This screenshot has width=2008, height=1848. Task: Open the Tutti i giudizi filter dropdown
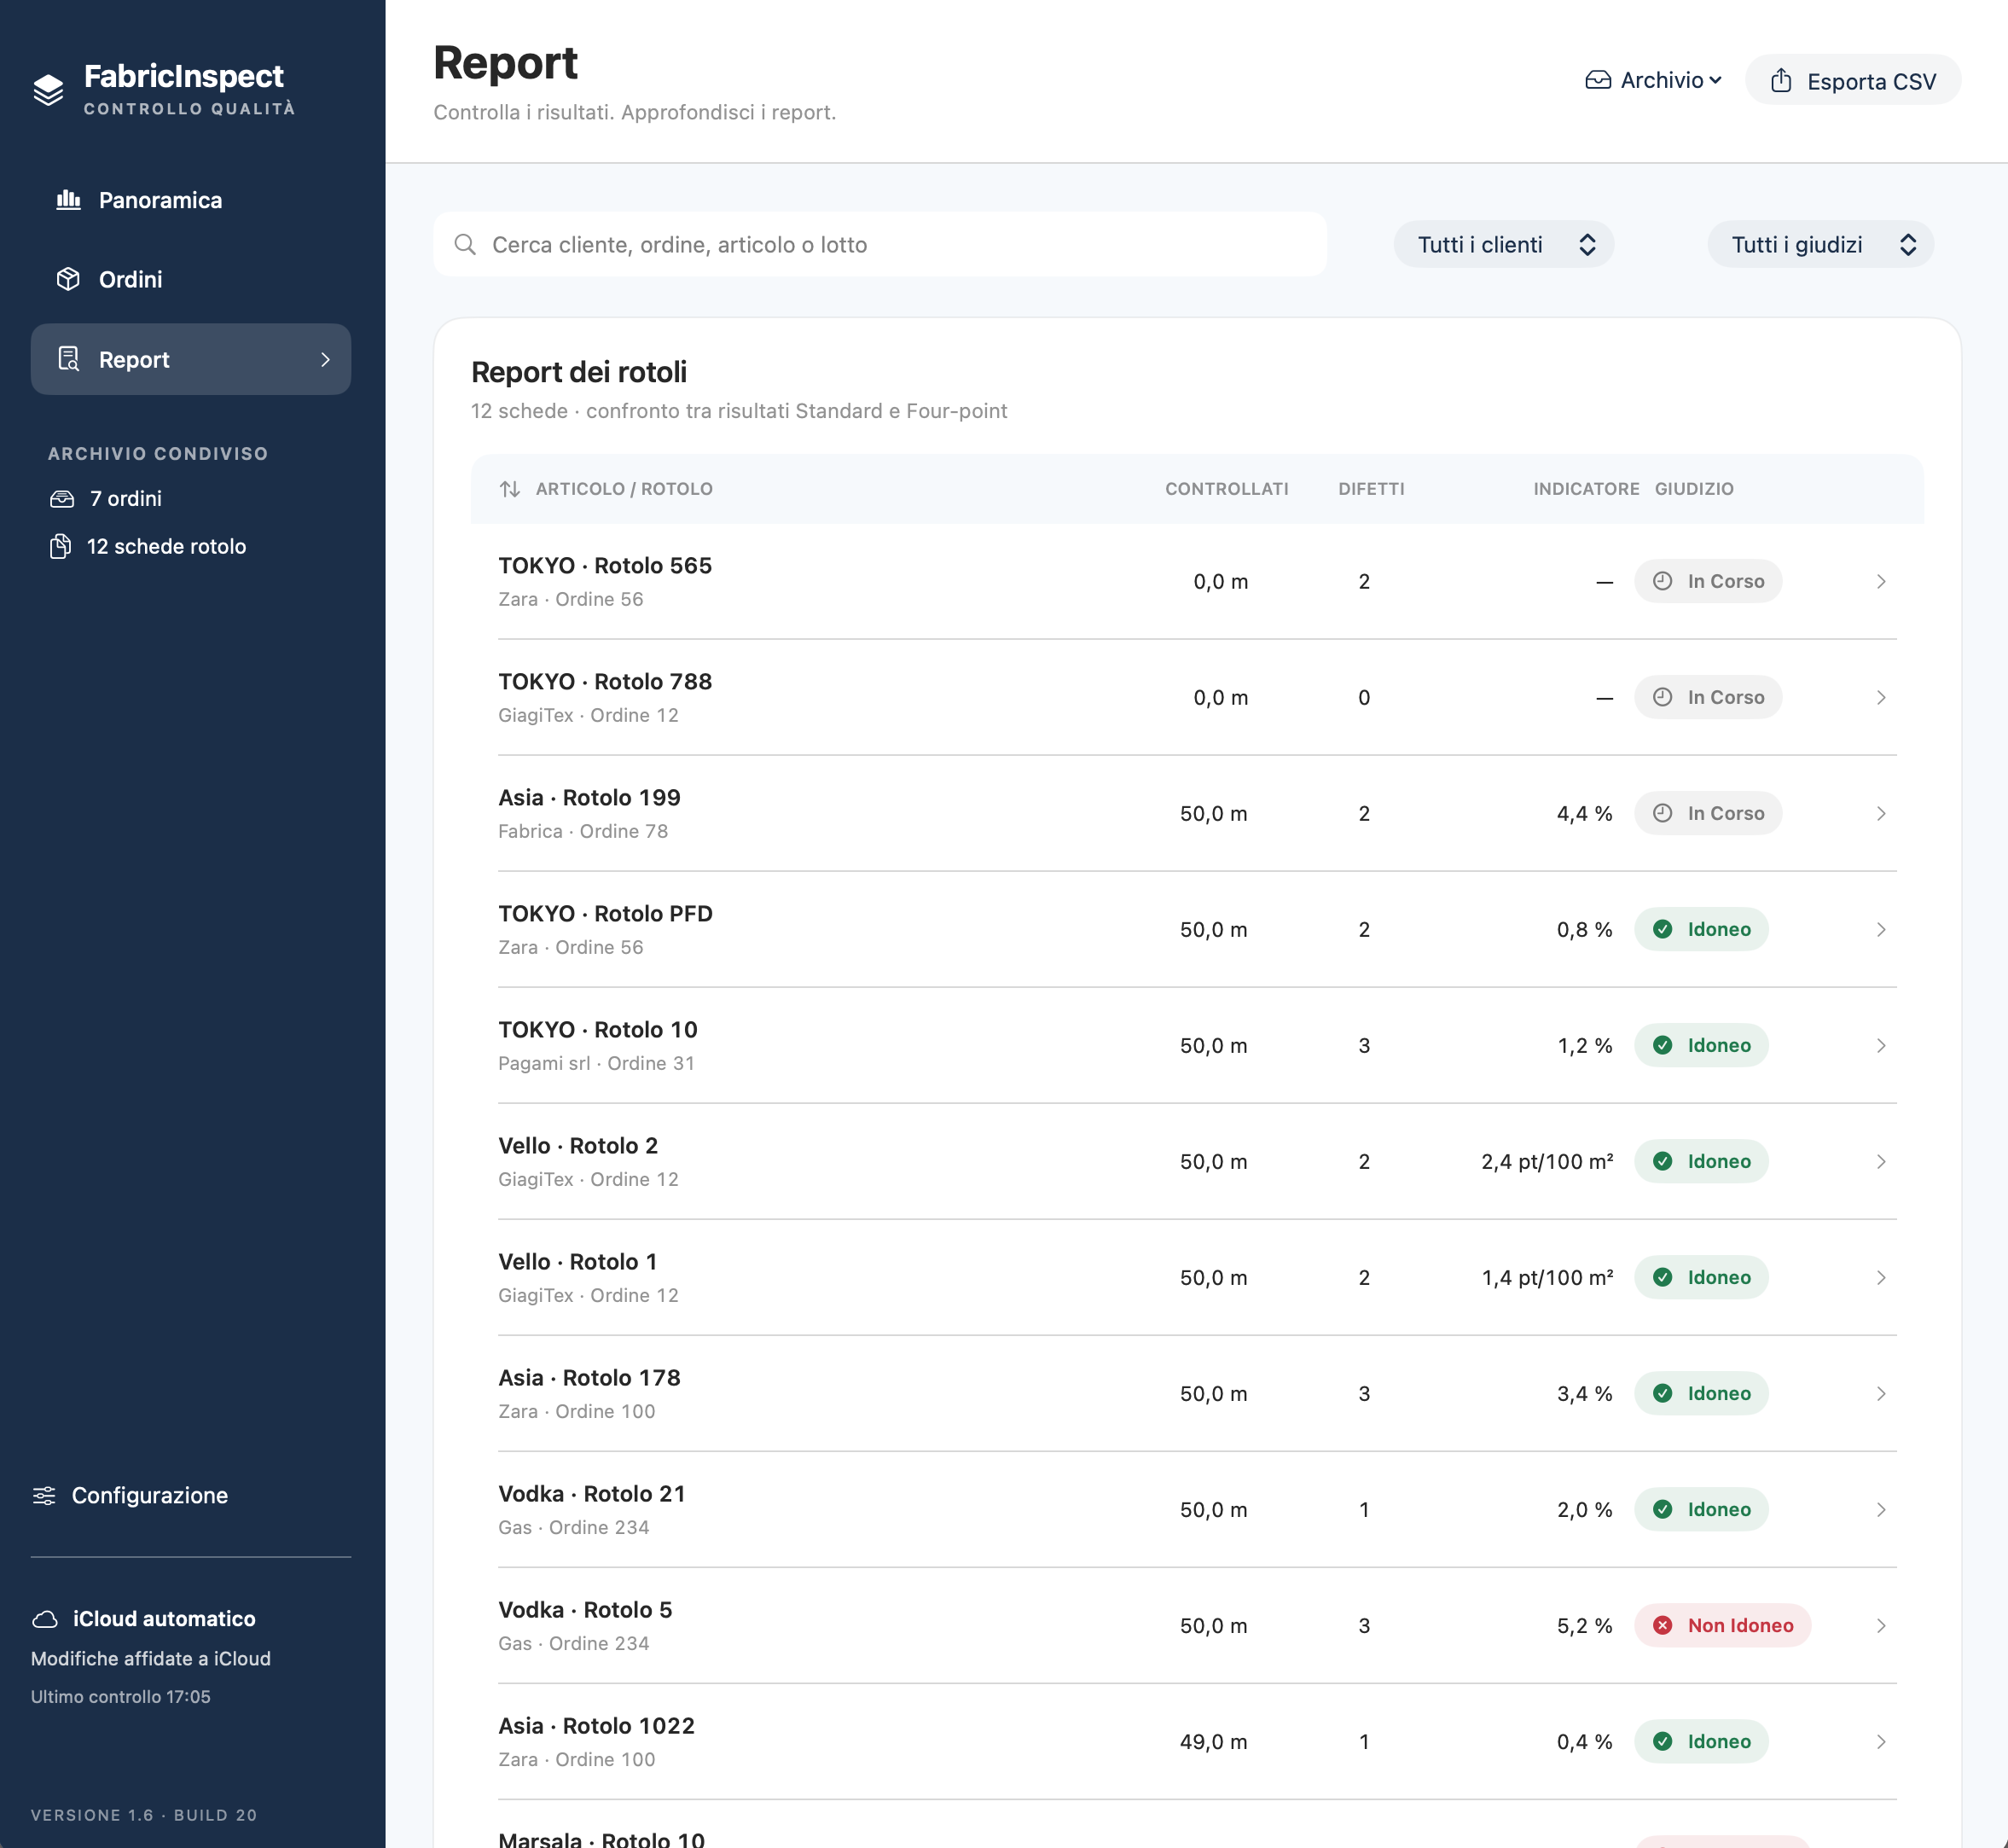(x=1820, y=245)
